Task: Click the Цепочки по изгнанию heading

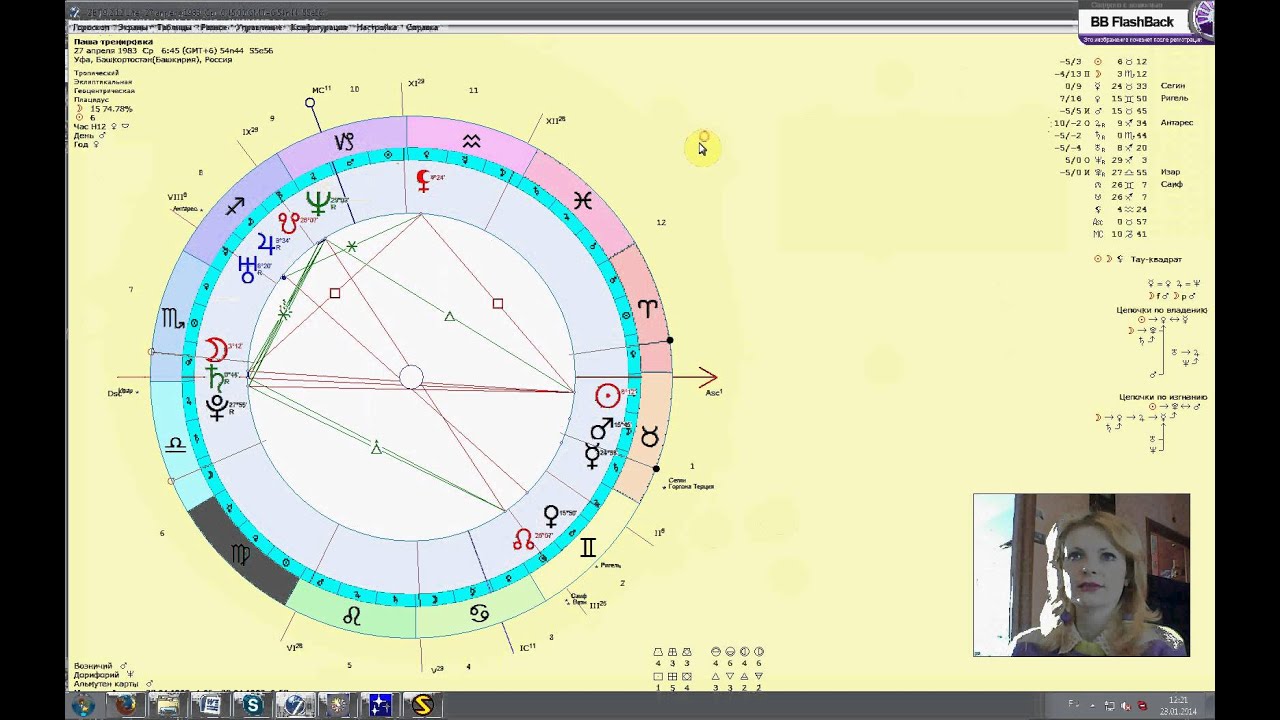Action: pyautogui.click(x=1162, y=397)
